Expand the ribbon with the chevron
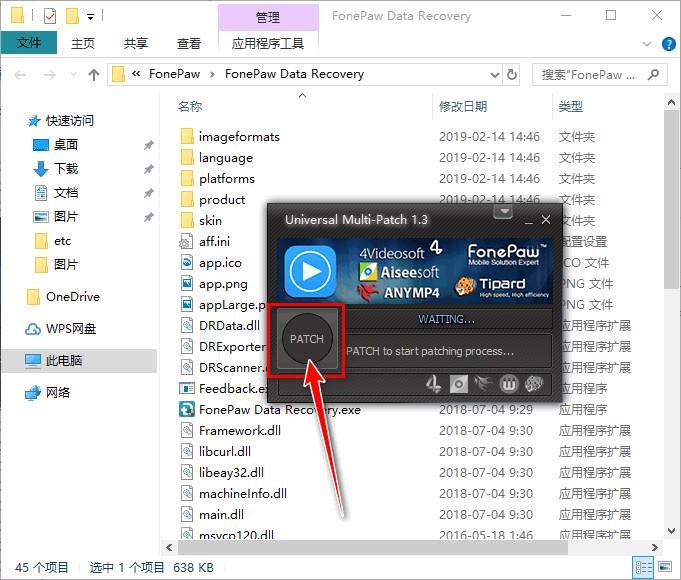This screenshot has height=580, width=681. [647, 44]
